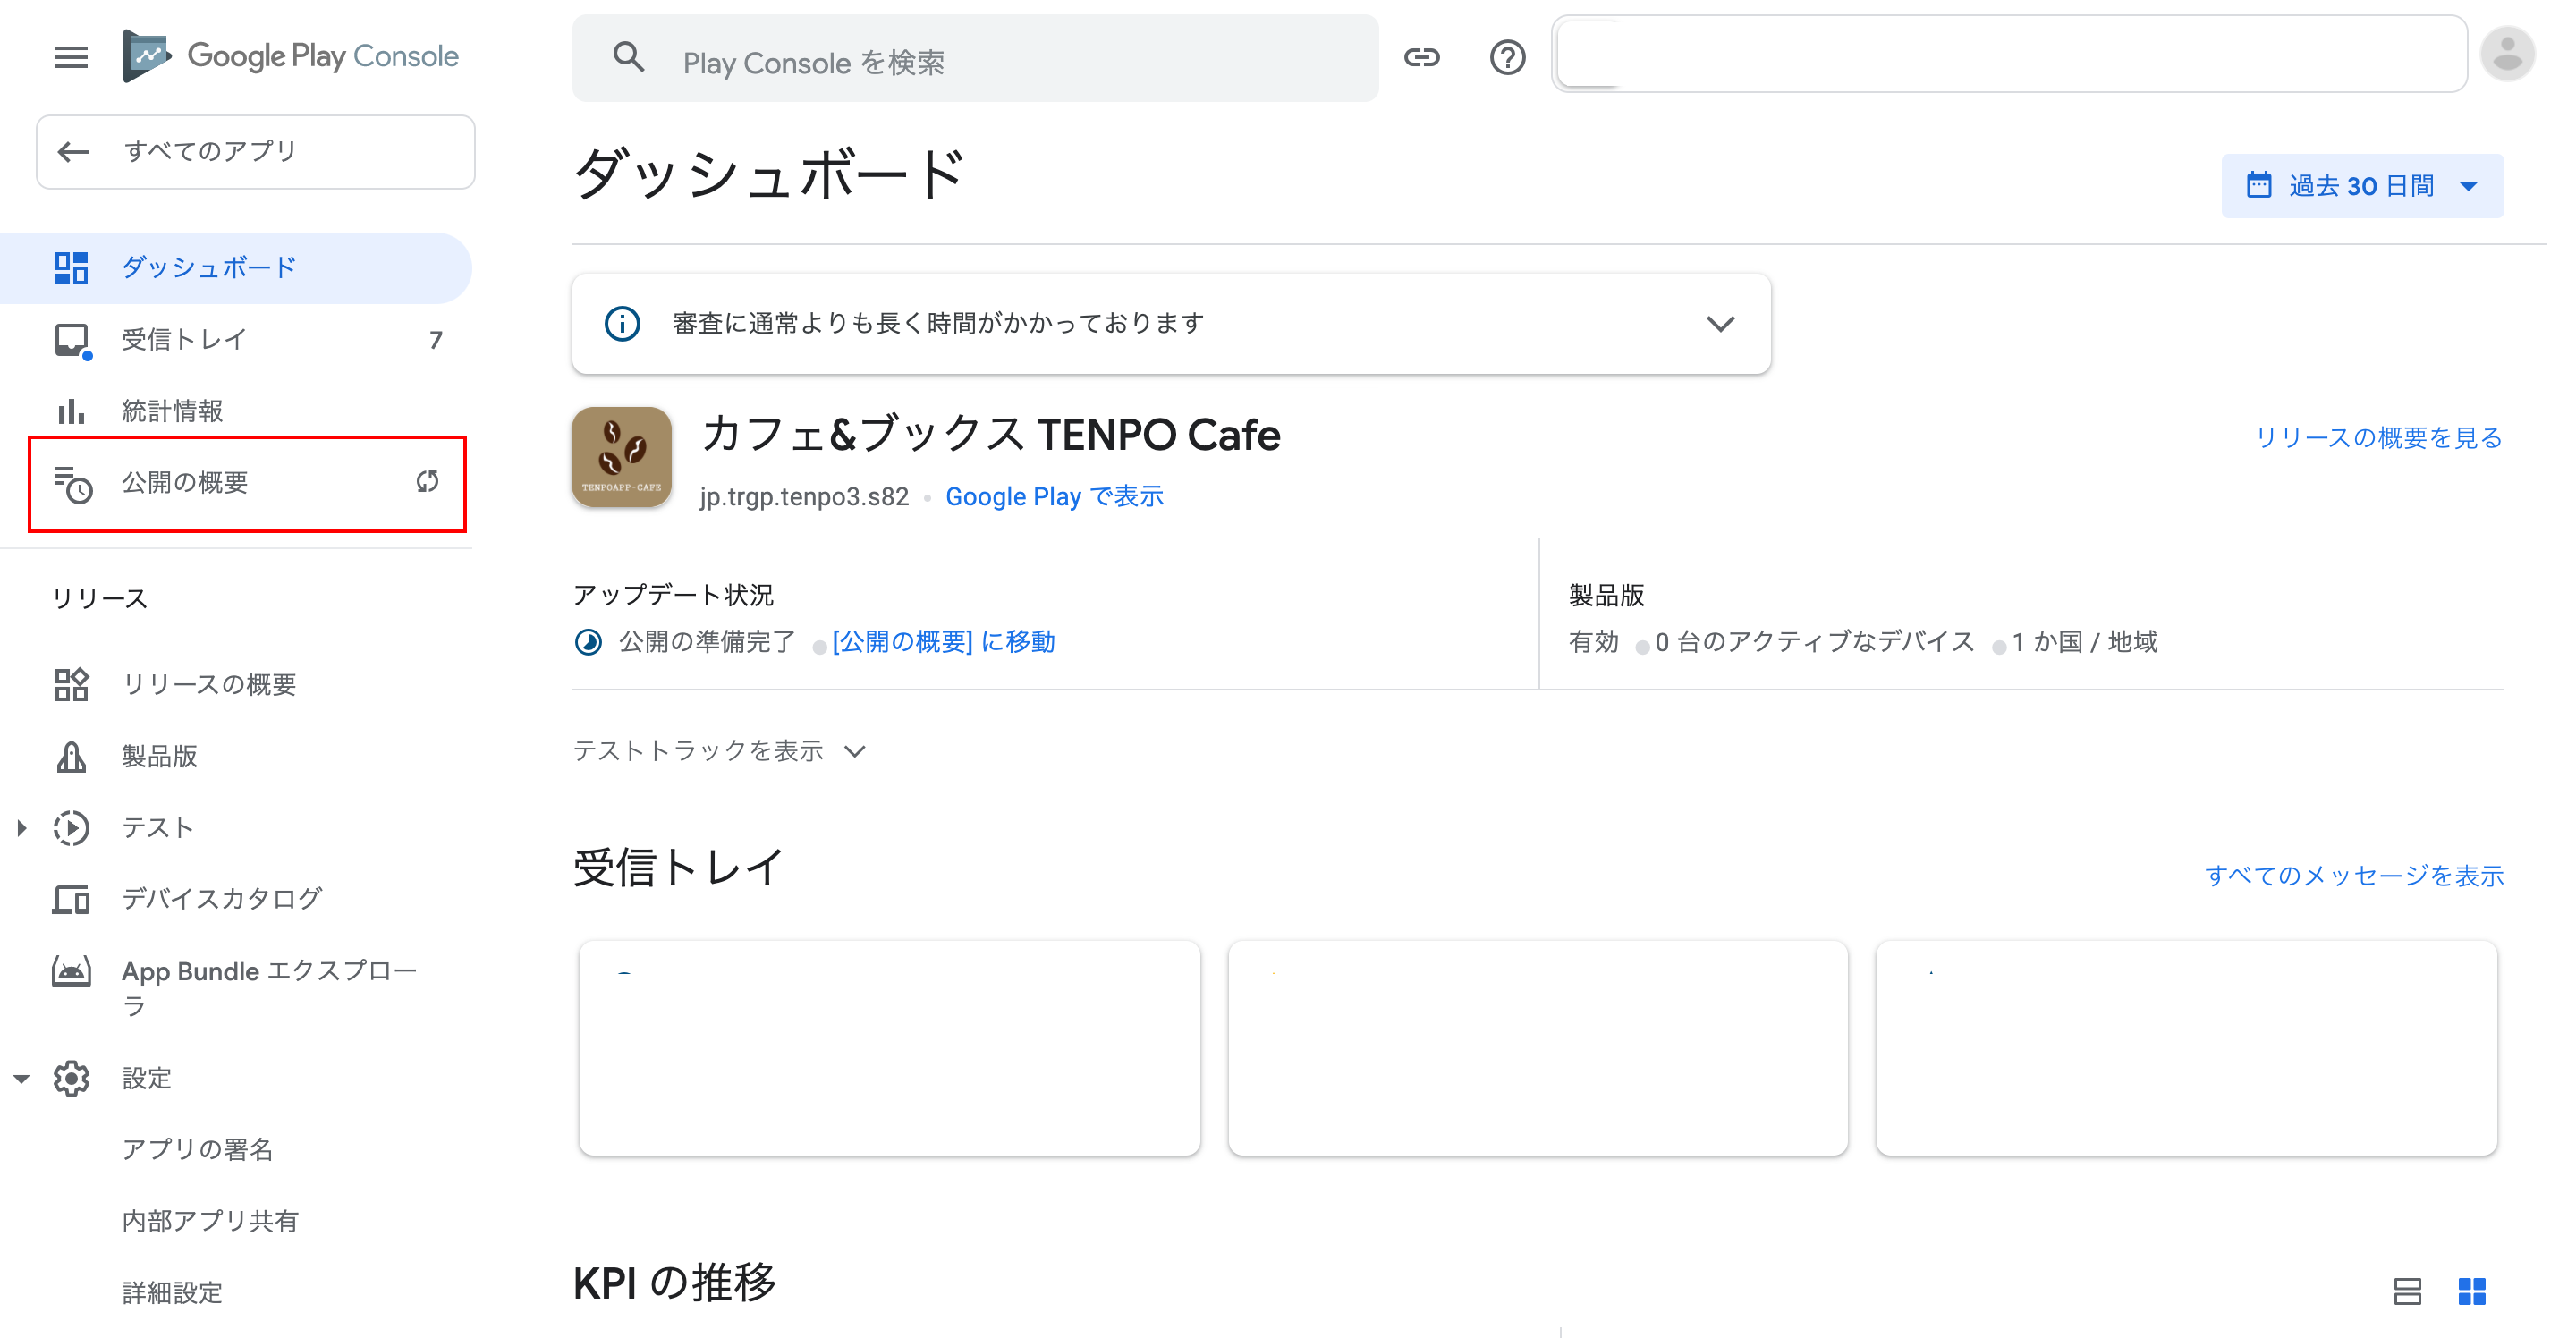The height and width of the screenshot is (1338, 2576).
Task: Click the copy link icon
Action: 1421,57
